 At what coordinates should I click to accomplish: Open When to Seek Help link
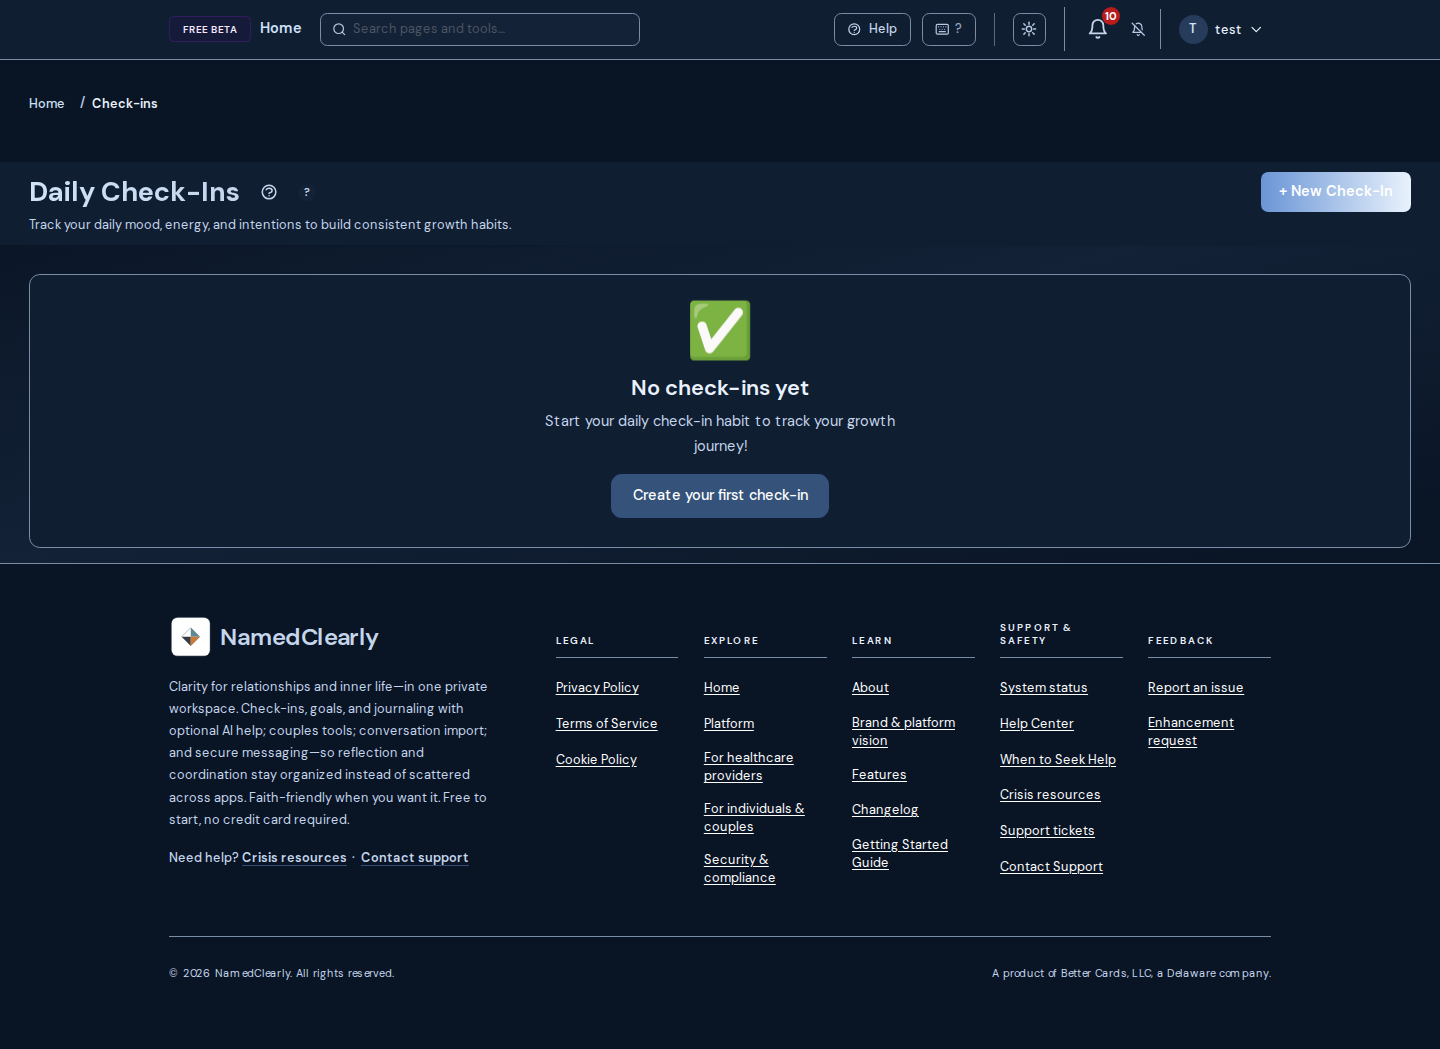(1057, 760)
